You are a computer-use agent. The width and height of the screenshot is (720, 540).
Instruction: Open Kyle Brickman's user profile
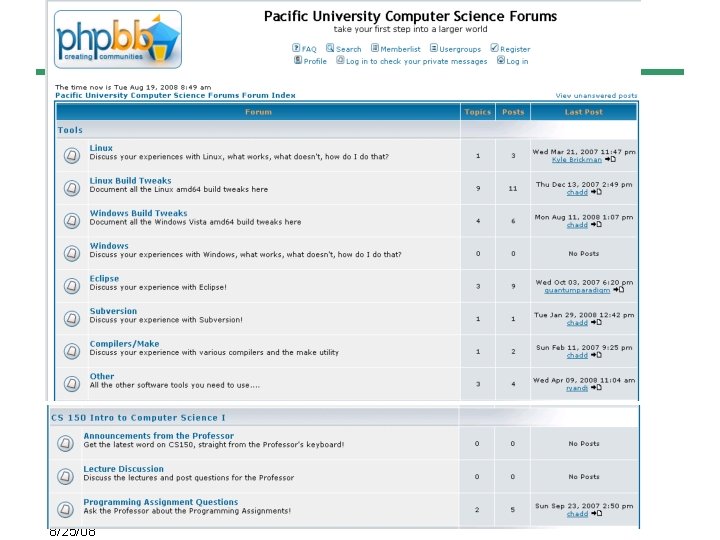[x=577, y=160]
